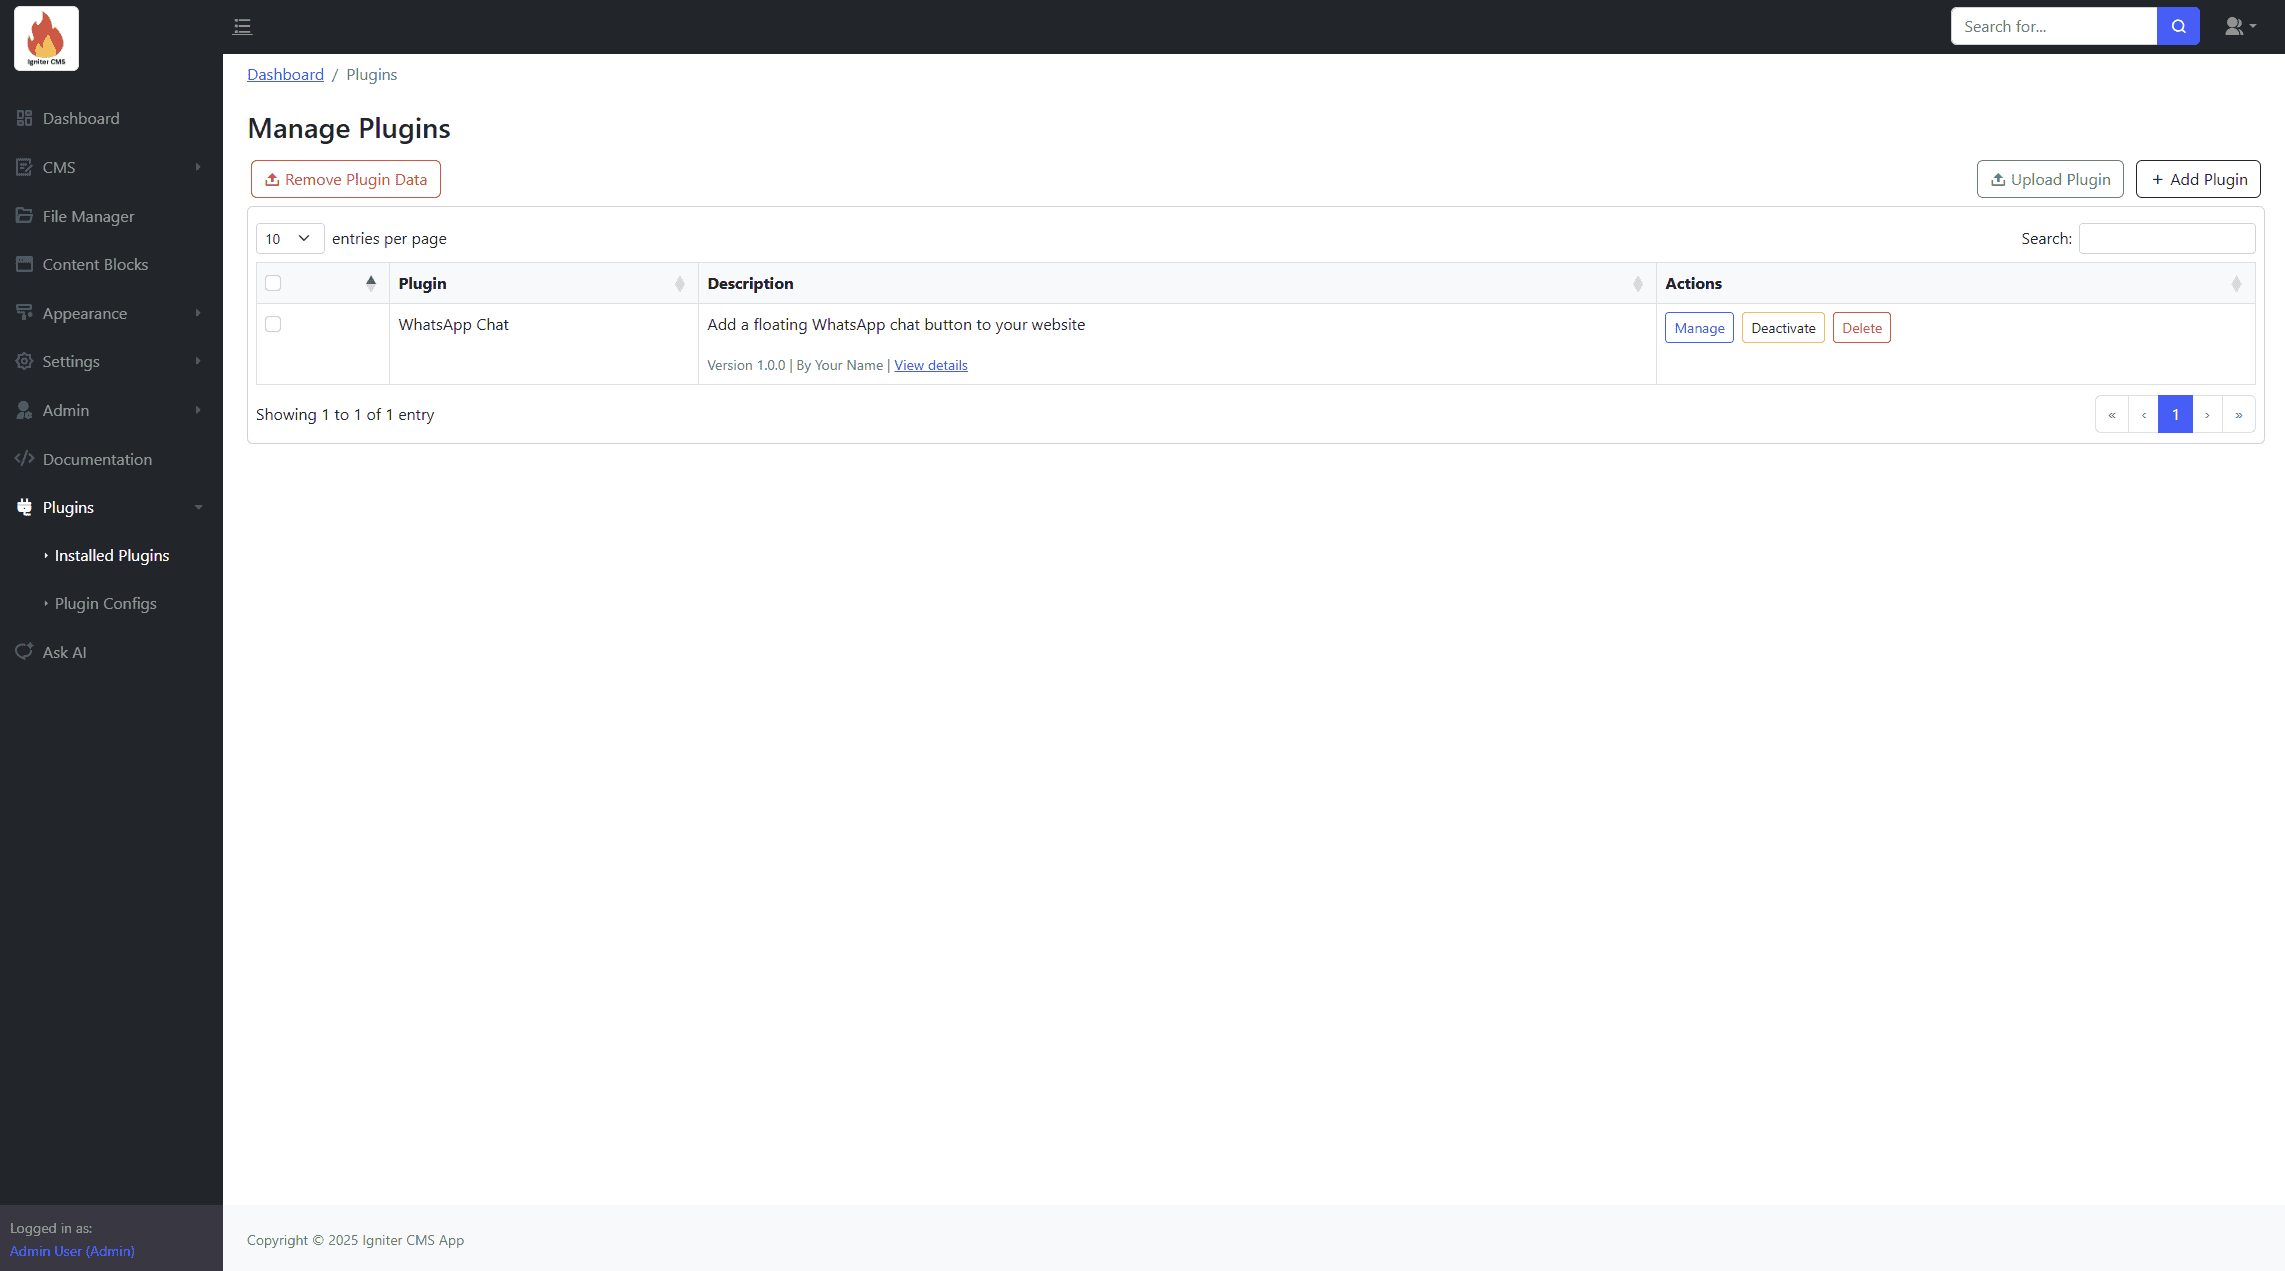The height and width of the screenshot is (1271, 2285).
Task: Open the entries per page dropdown
Action: pos(289,238)
